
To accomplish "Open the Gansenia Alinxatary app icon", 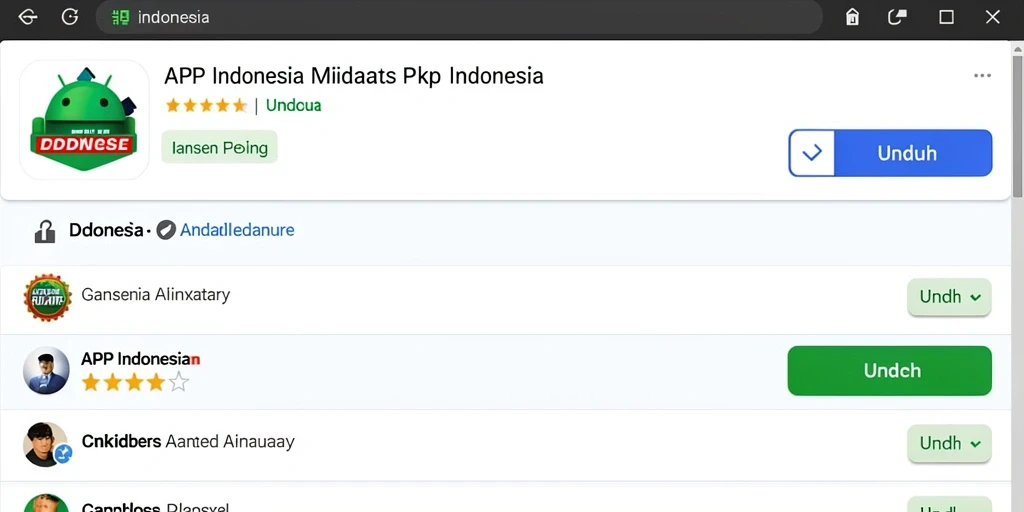I will pyautogui.click(x=47, y=297).
